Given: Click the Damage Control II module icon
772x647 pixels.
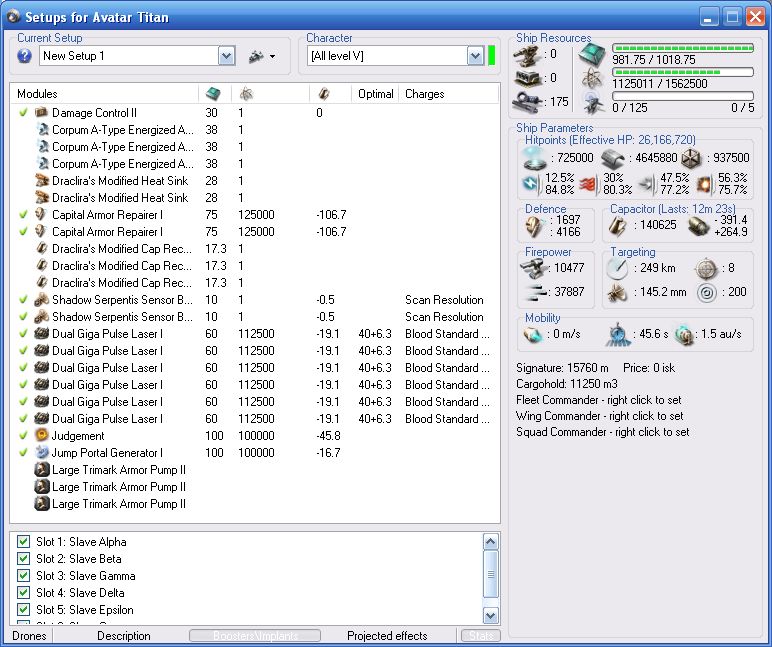Looking at the screenshot, I should pos(42,113).
